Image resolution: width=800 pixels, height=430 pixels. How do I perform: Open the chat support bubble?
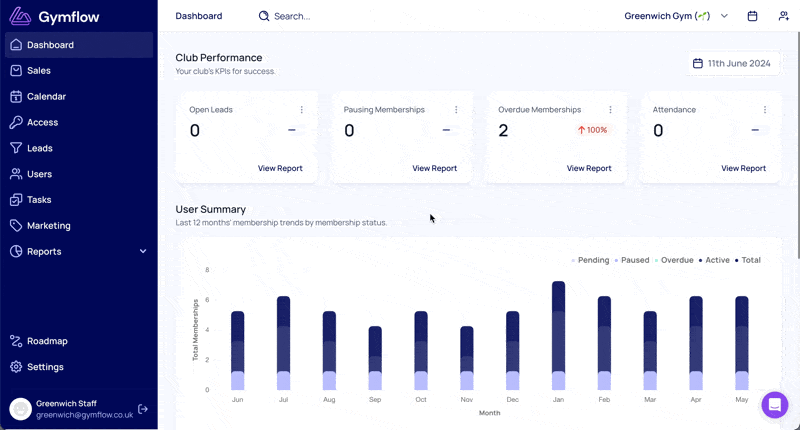[774, 404]
